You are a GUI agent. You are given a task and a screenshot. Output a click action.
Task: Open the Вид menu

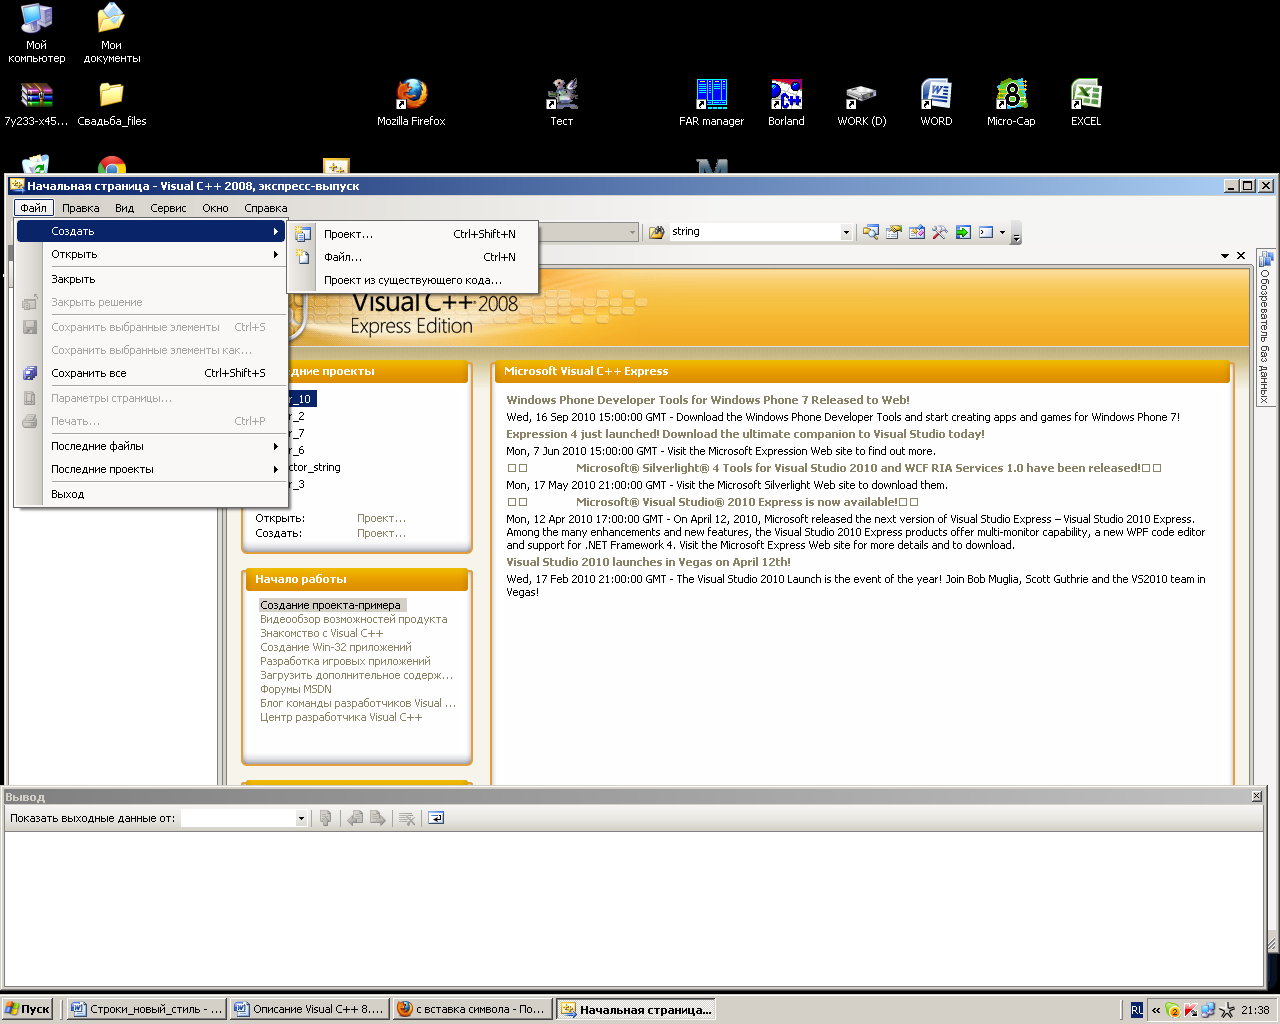point(124,208)
